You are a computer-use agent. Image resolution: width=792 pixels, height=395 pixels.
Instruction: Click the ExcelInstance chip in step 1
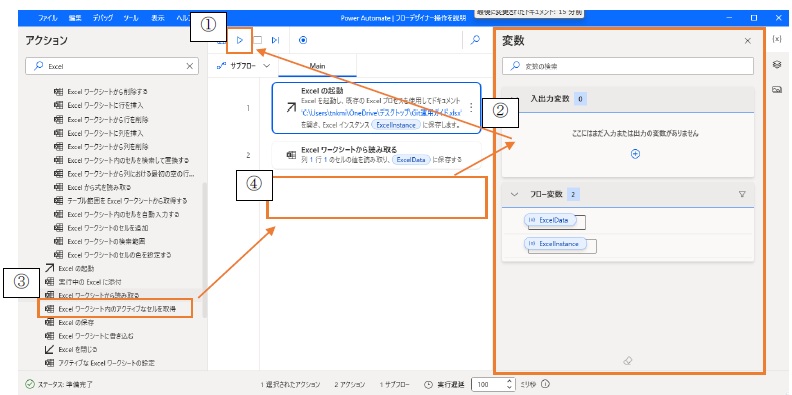click(395, 125)
